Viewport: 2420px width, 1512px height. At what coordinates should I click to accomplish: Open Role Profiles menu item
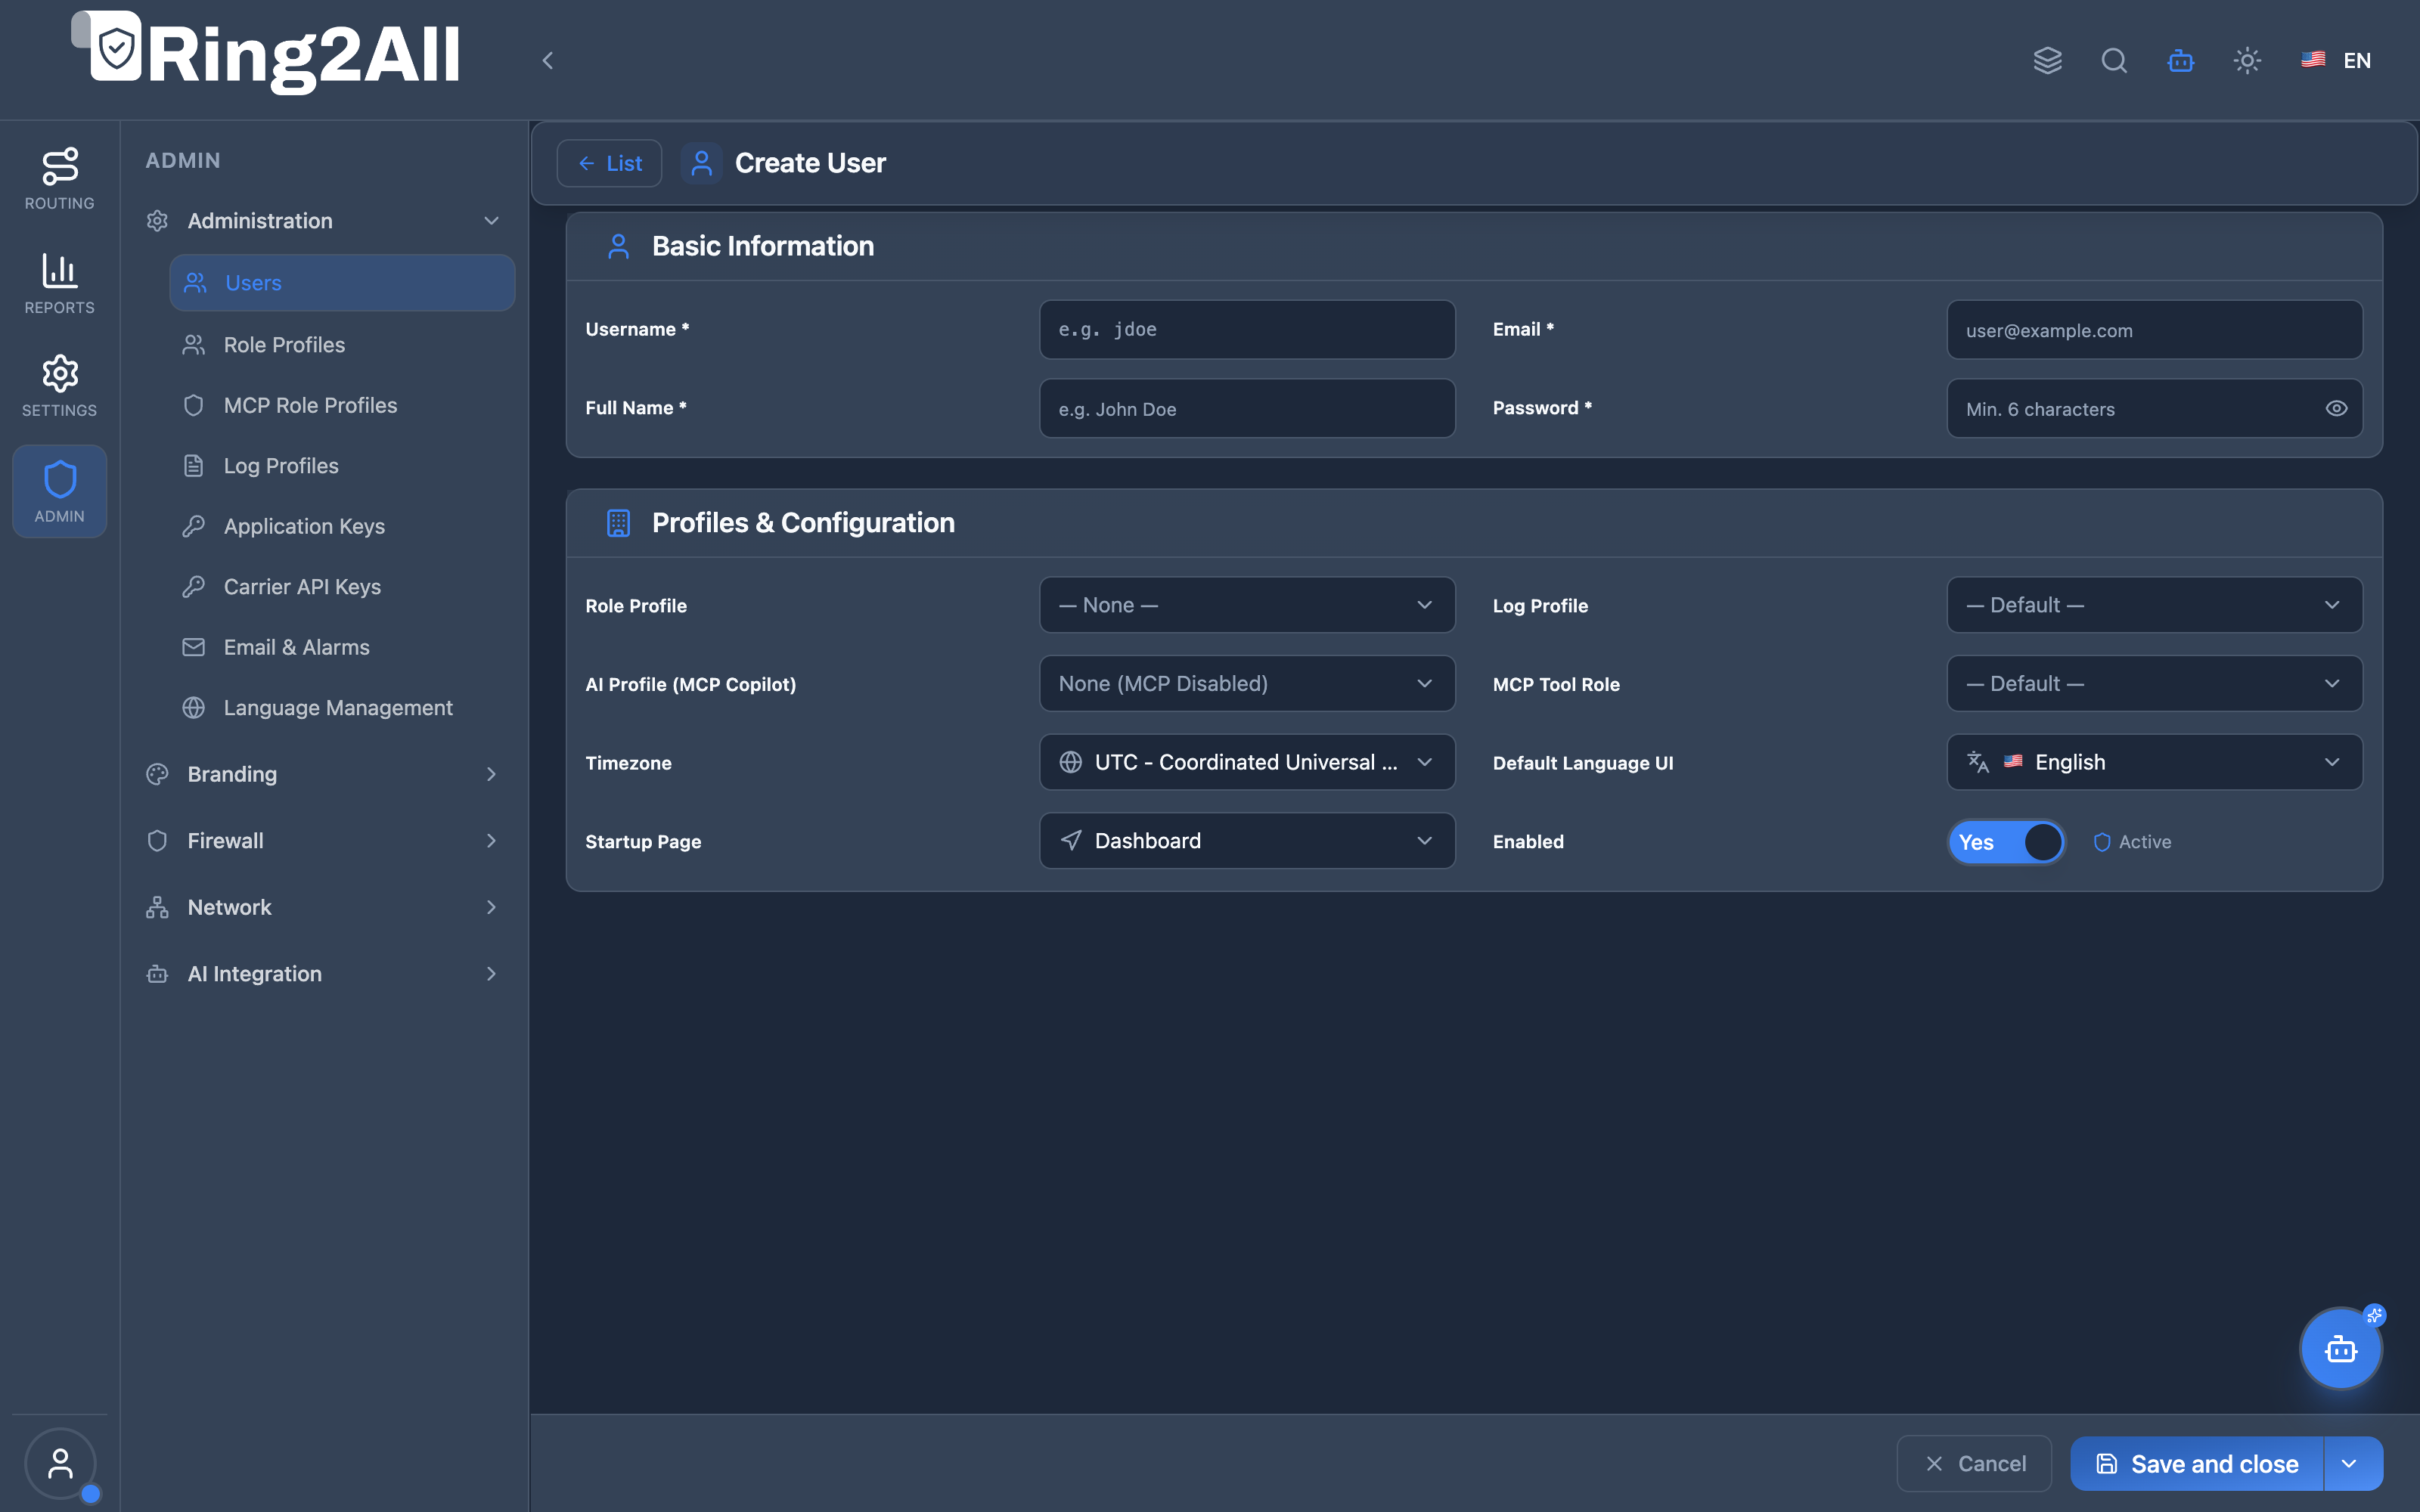click(x=342, y=344)
